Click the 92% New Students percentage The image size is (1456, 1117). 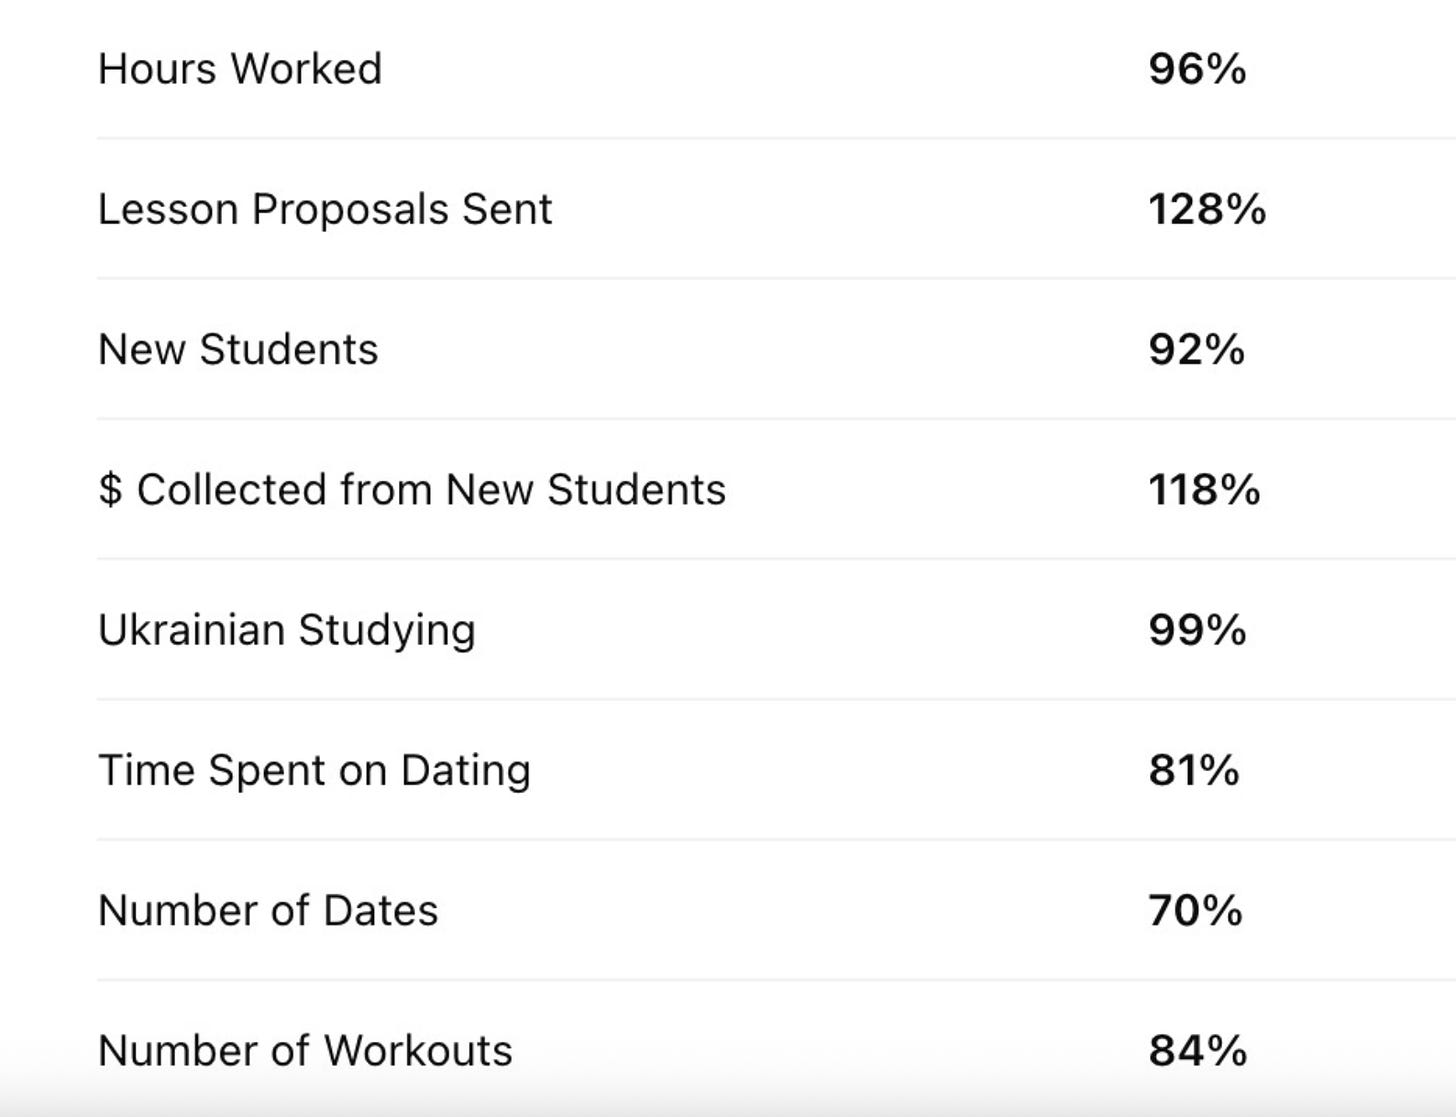pyautogui.click(x=1197, y=349)
